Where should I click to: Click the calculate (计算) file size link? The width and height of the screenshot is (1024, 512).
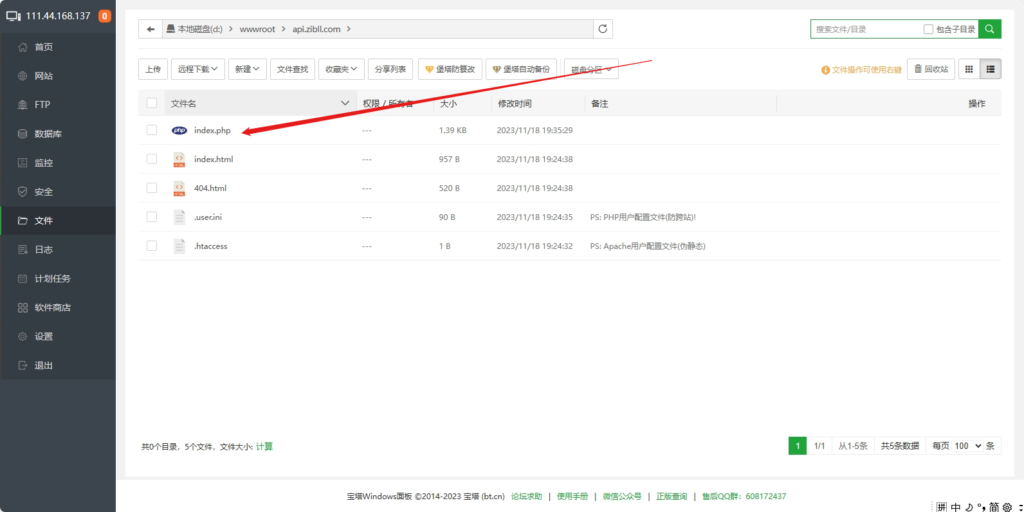pos(264,446)
